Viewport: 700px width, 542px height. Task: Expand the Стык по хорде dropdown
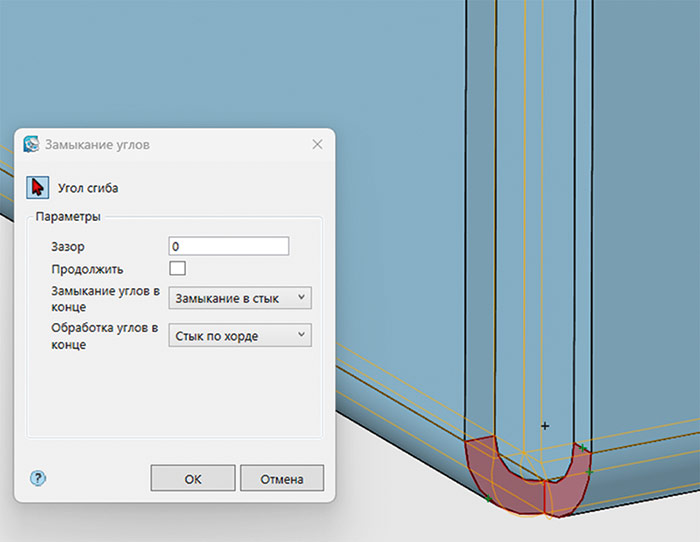240,336
